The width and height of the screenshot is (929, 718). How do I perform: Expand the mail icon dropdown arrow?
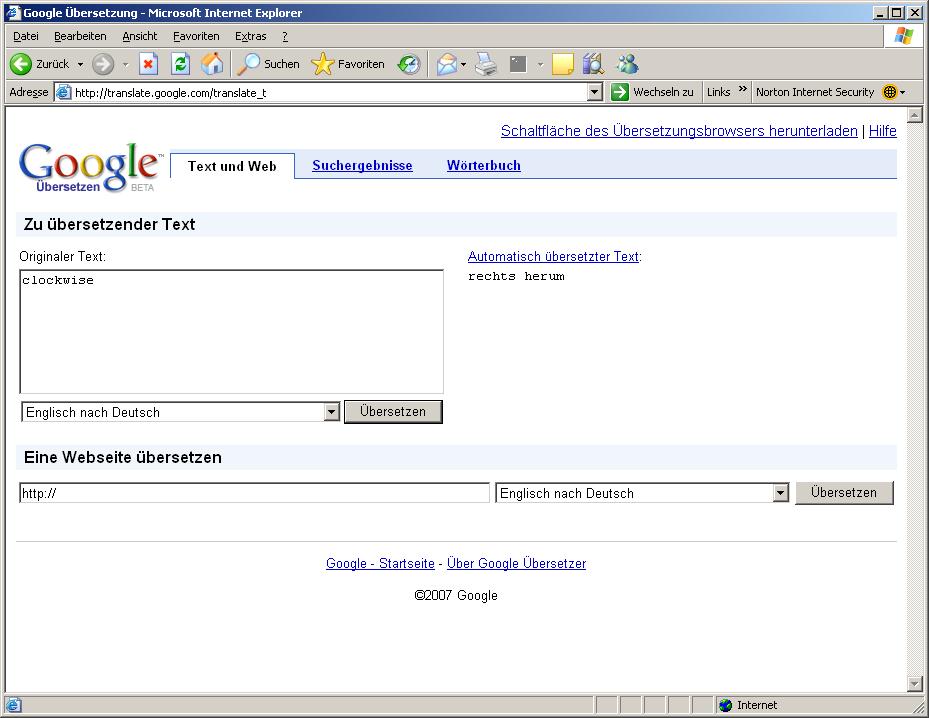[x=463, y=64]
